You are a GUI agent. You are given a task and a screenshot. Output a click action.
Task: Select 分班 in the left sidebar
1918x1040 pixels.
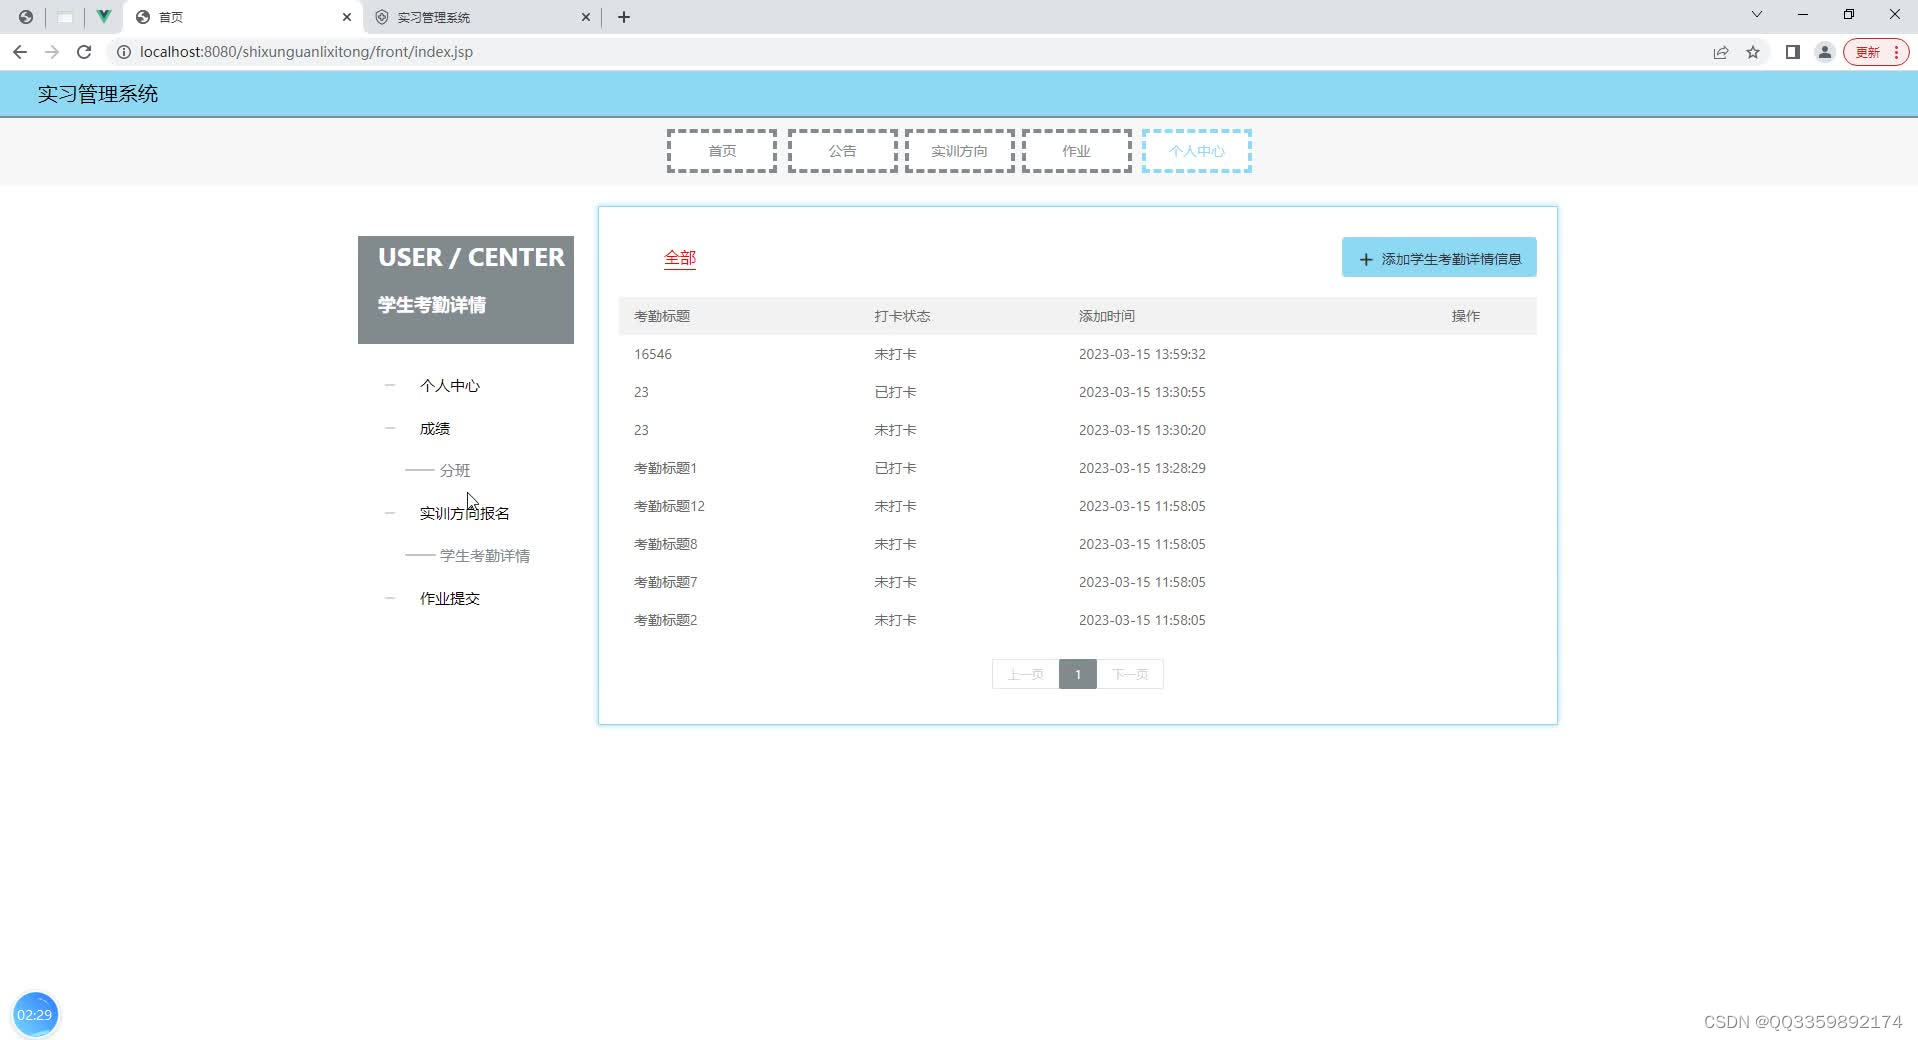[x=455, y=471]
